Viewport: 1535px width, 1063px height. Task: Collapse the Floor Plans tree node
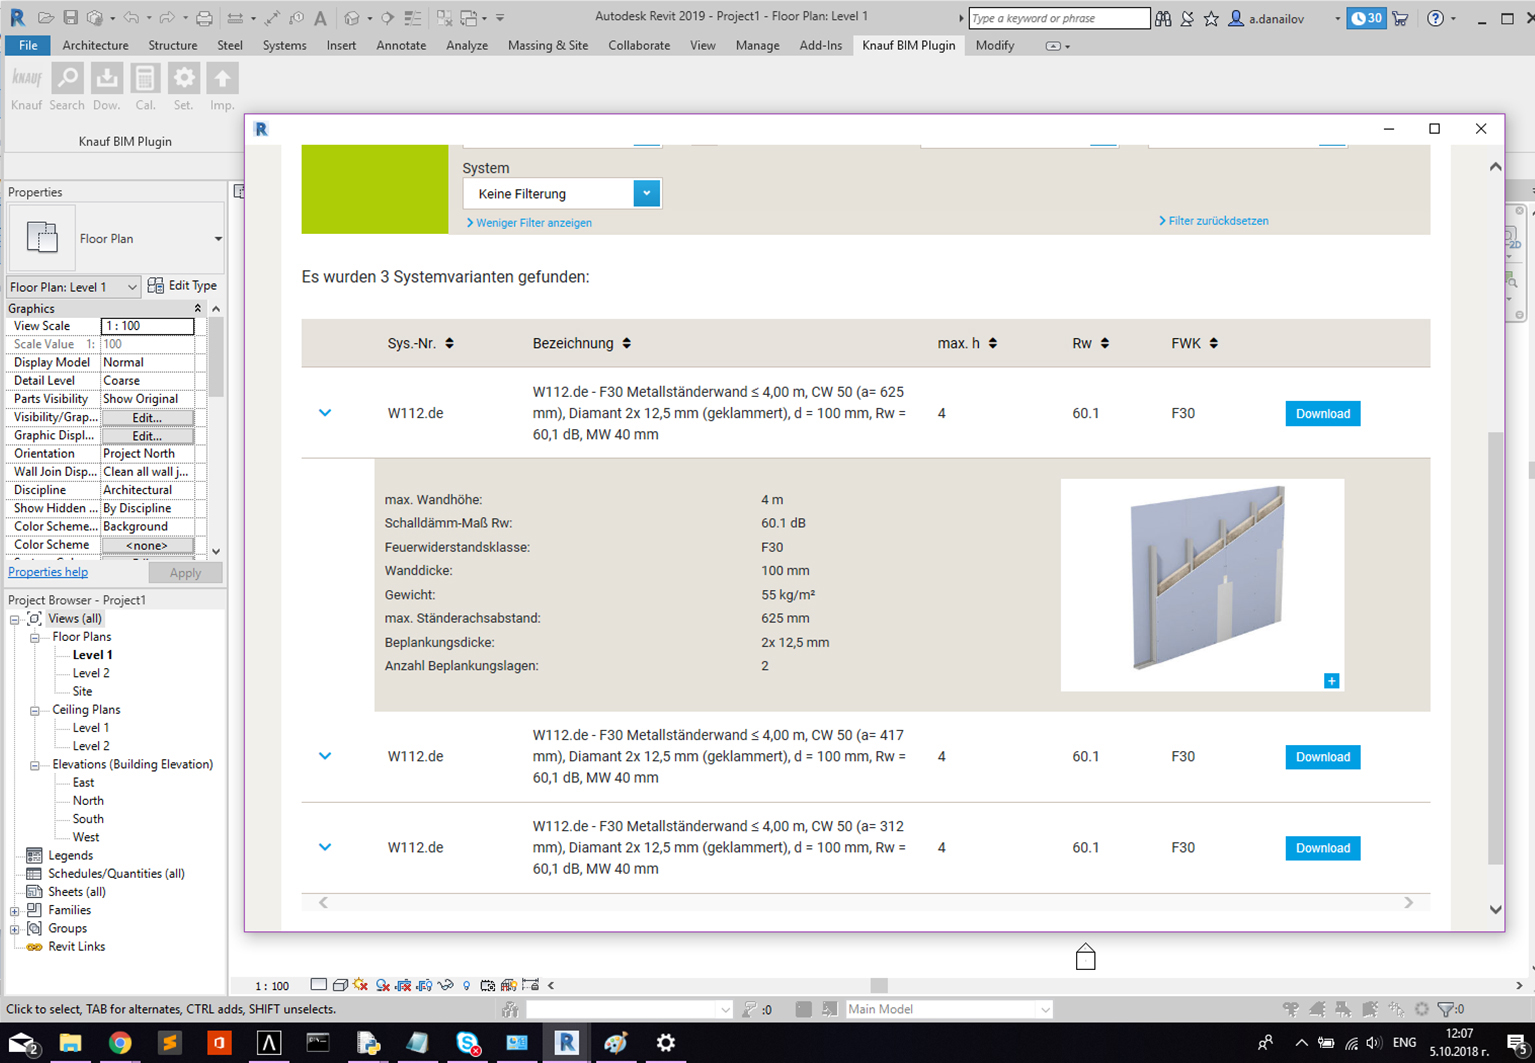point(34,637)
